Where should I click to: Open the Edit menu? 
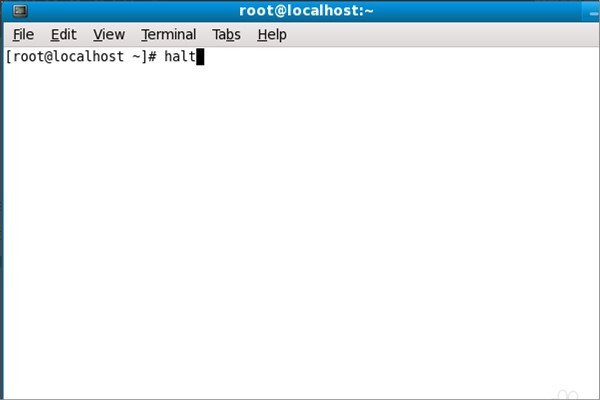[x=64, y=35]
